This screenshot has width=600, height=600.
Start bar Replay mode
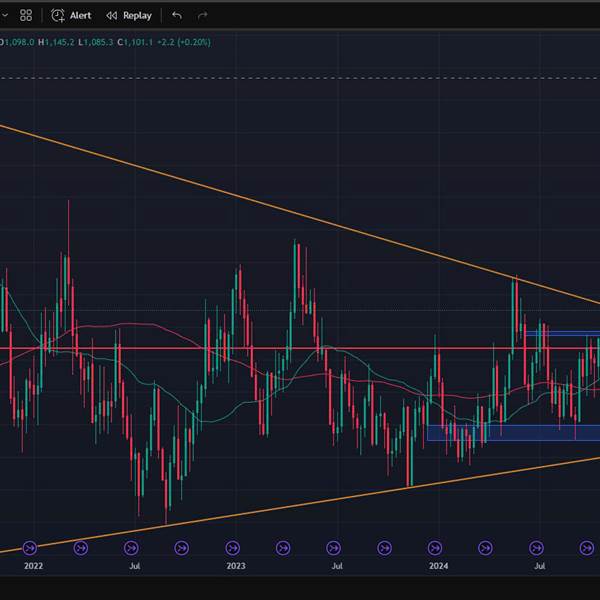click(x=129, y=15)
